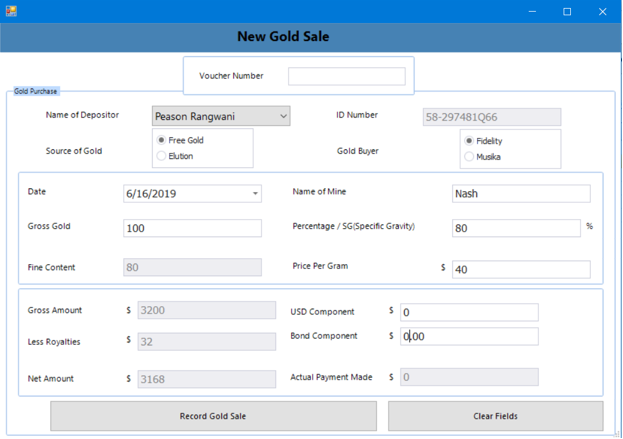This screenshot has height=439, width=623.
Task: Click the application icon in the title bar
Action: (12, 11)
